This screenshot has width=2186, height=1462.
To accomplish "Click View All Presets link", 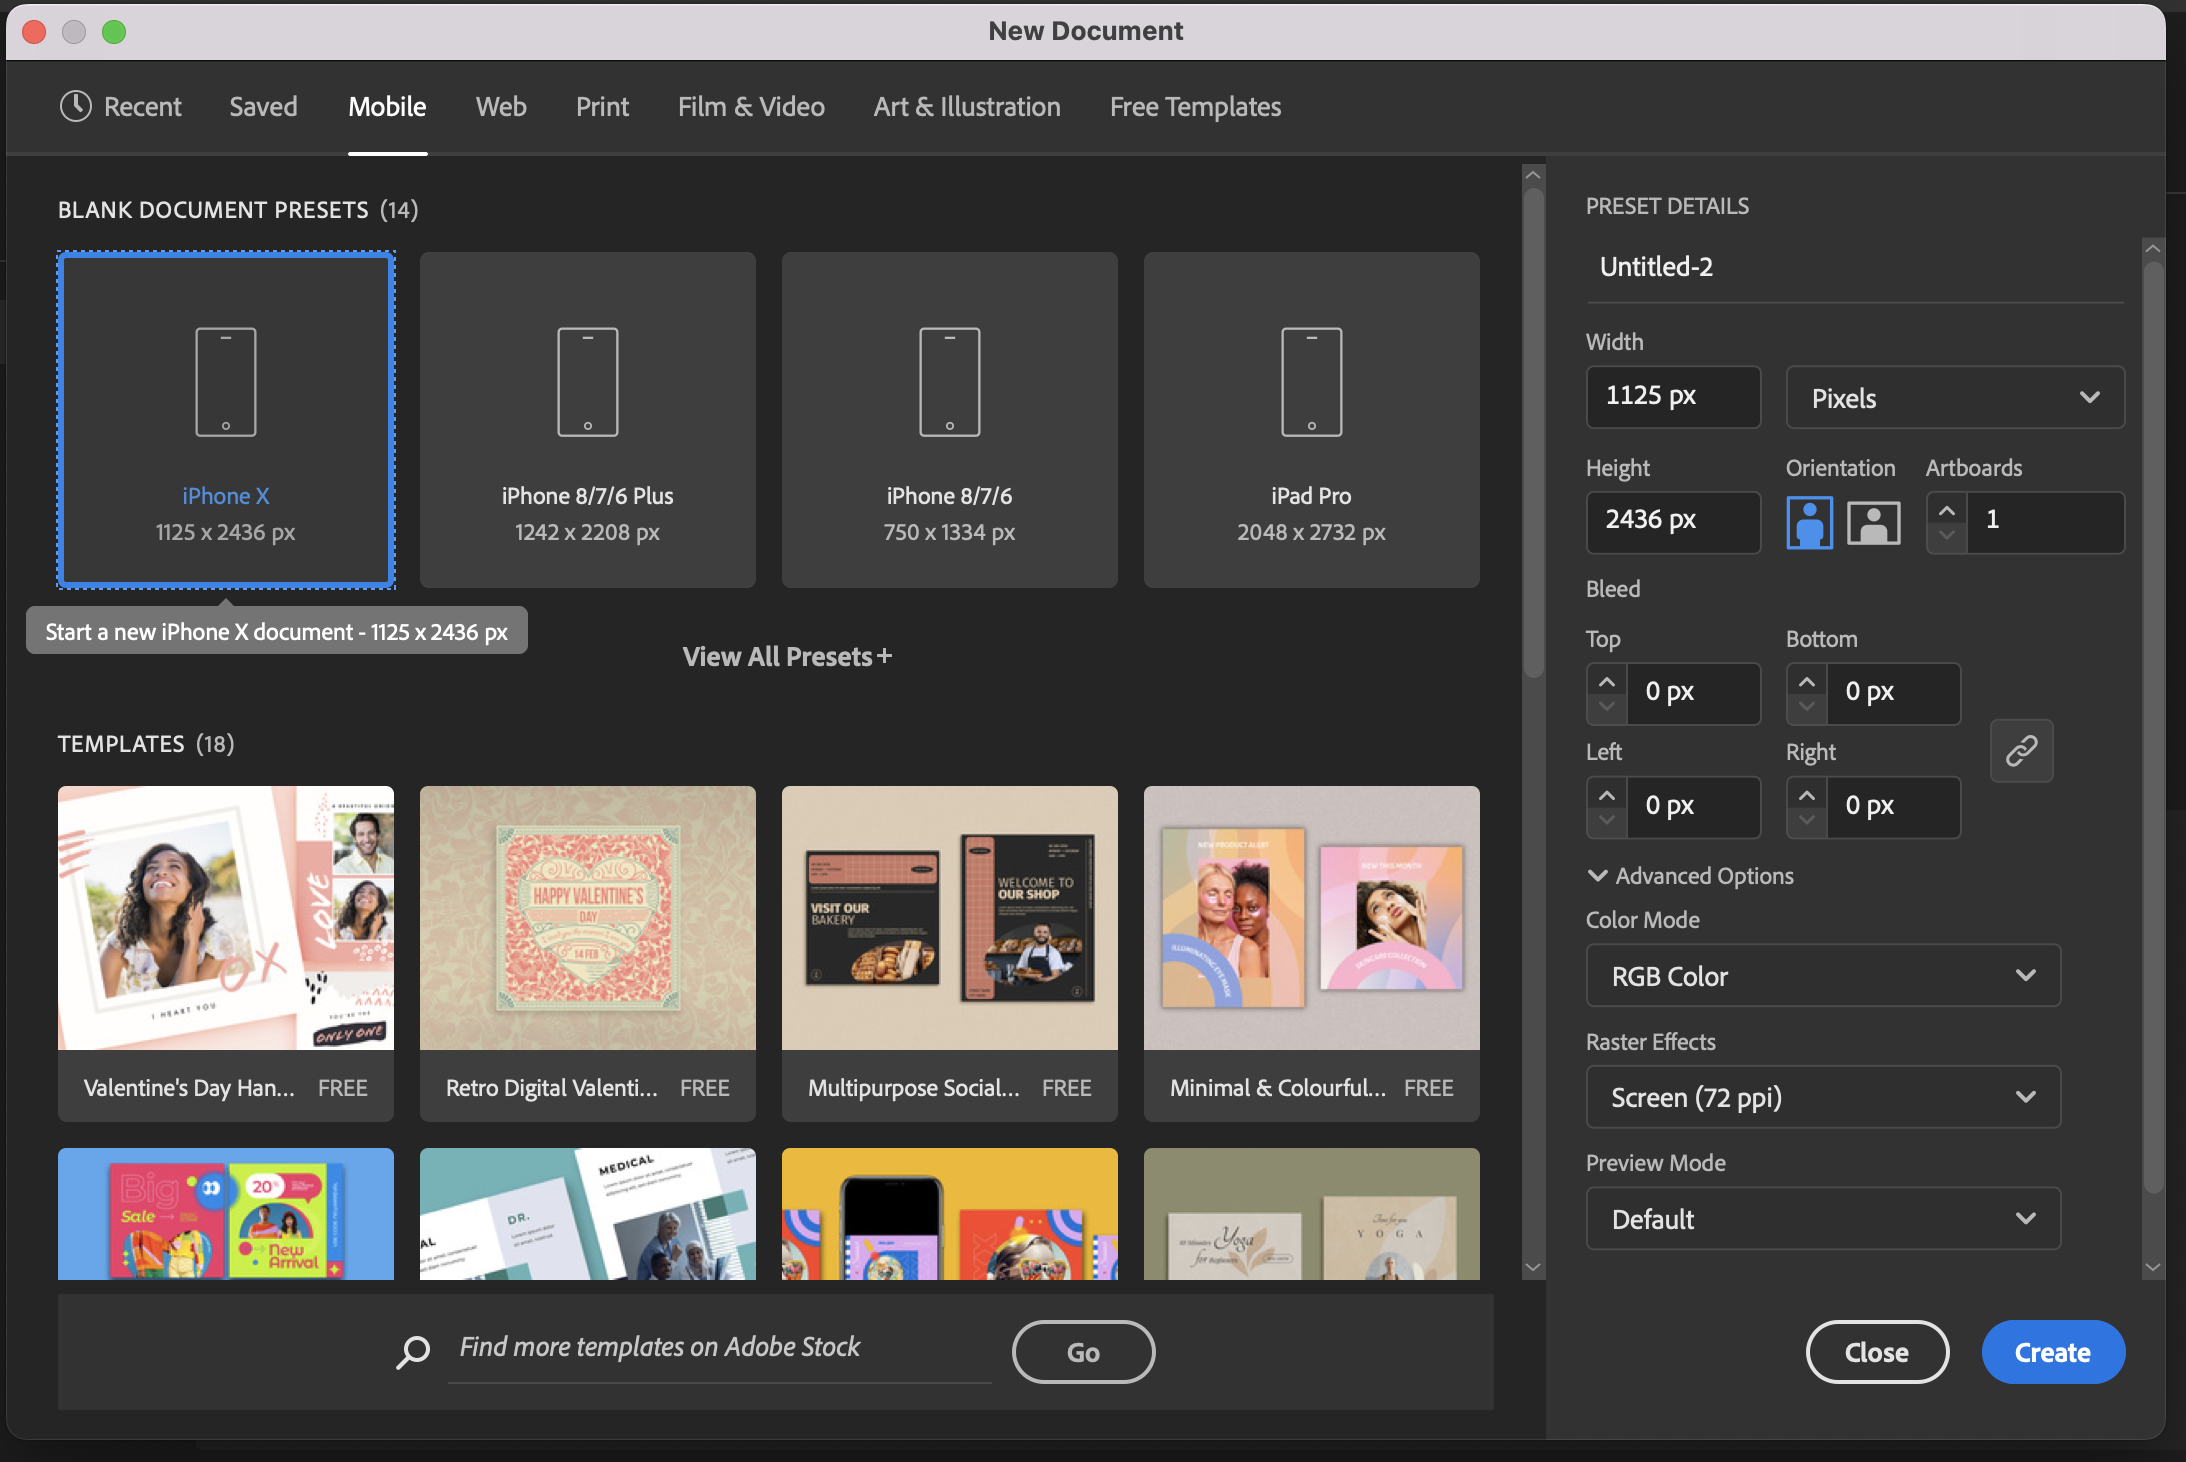I will tap(786, 657).
